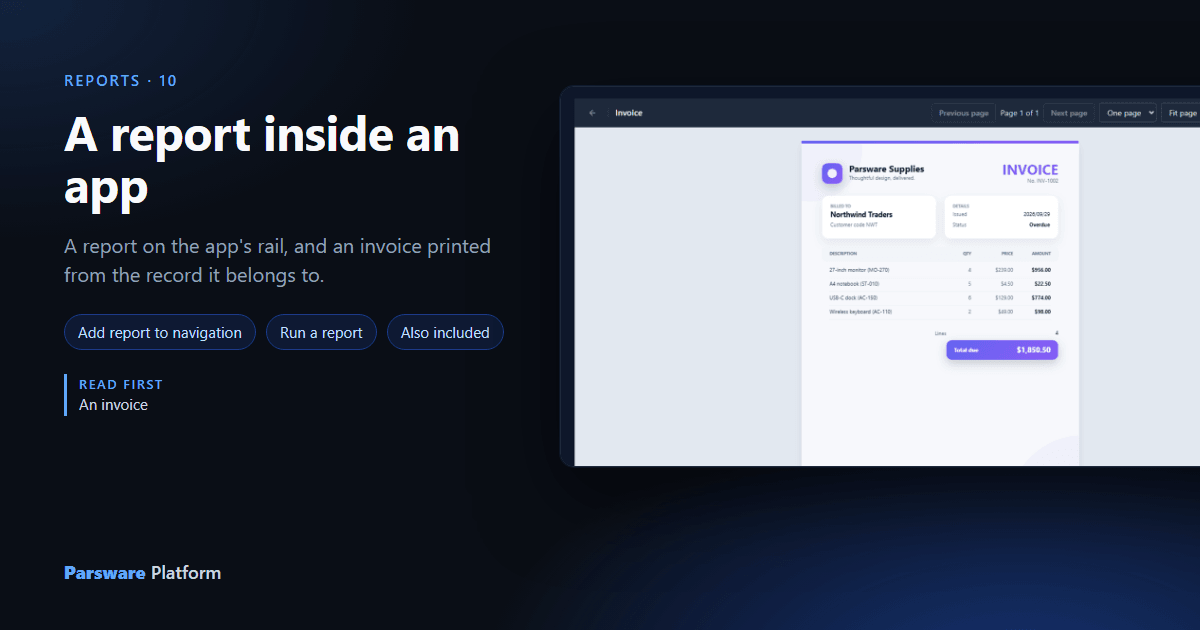Click the "Fit page" button

1182,113
